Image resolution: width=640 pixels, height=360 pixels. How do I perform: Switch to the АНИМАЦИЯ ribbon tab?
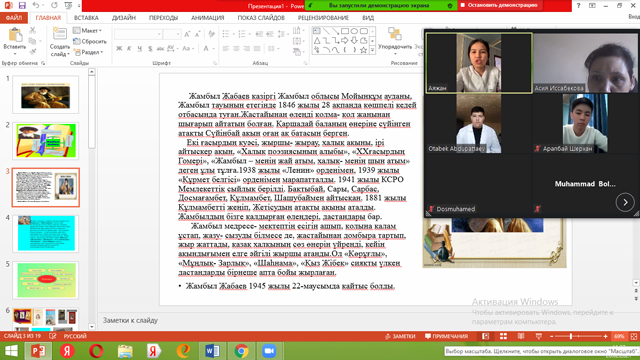tap(208, 18)
